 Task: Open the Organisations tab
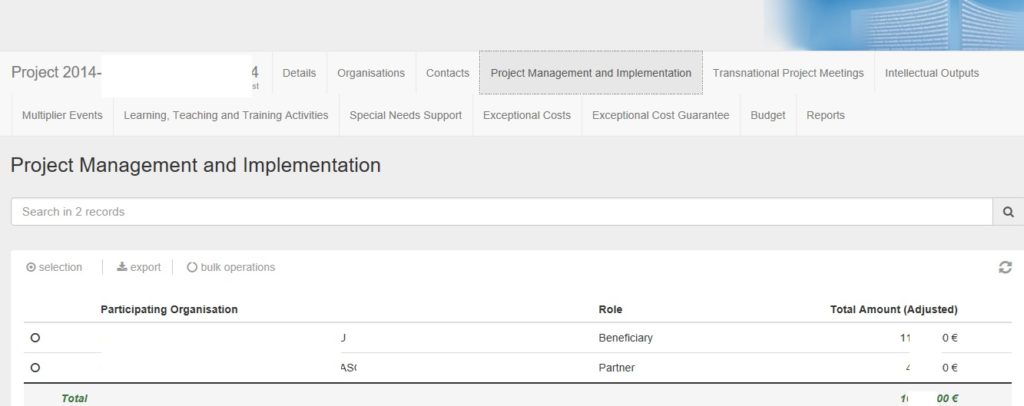click(x=371, y=73)
